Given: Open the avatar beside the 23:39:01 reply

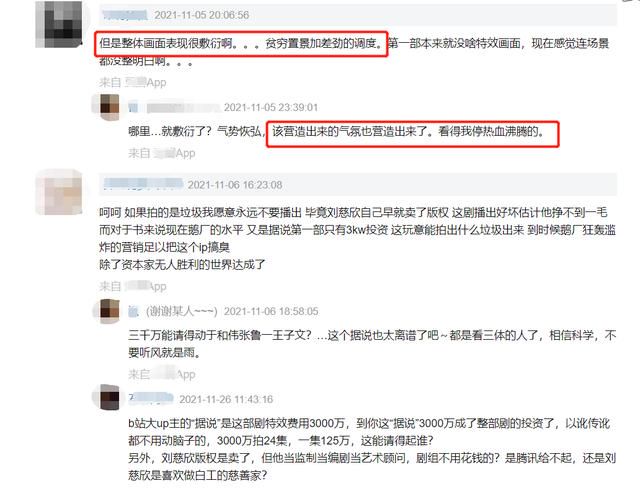Looking at the screenshot, I should pos(109,107).
